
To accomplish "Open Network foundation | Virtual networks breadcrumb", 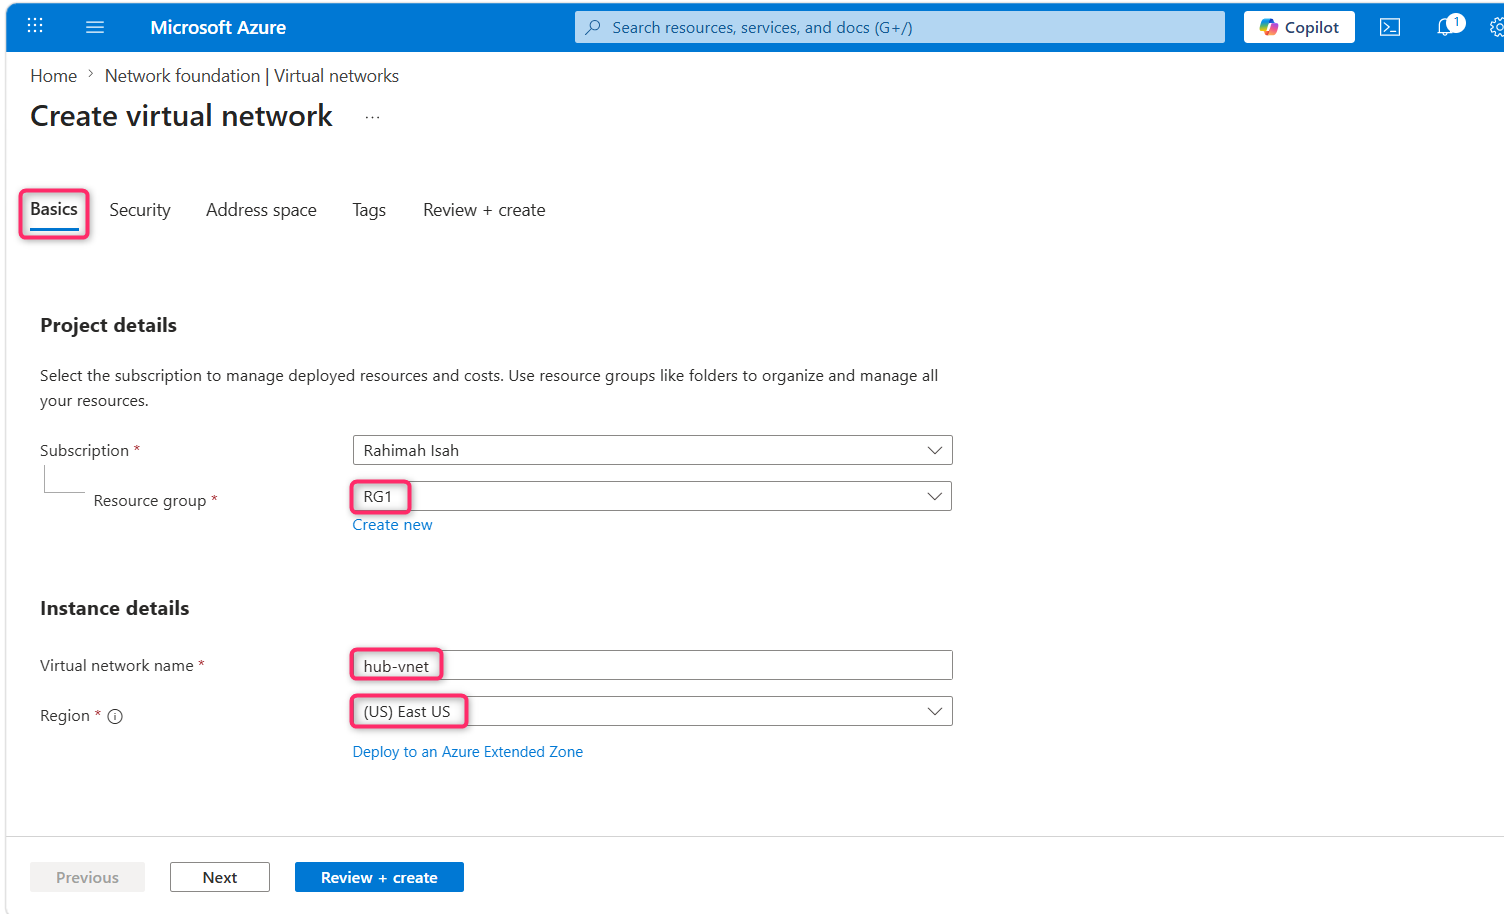I will (252, 76).
